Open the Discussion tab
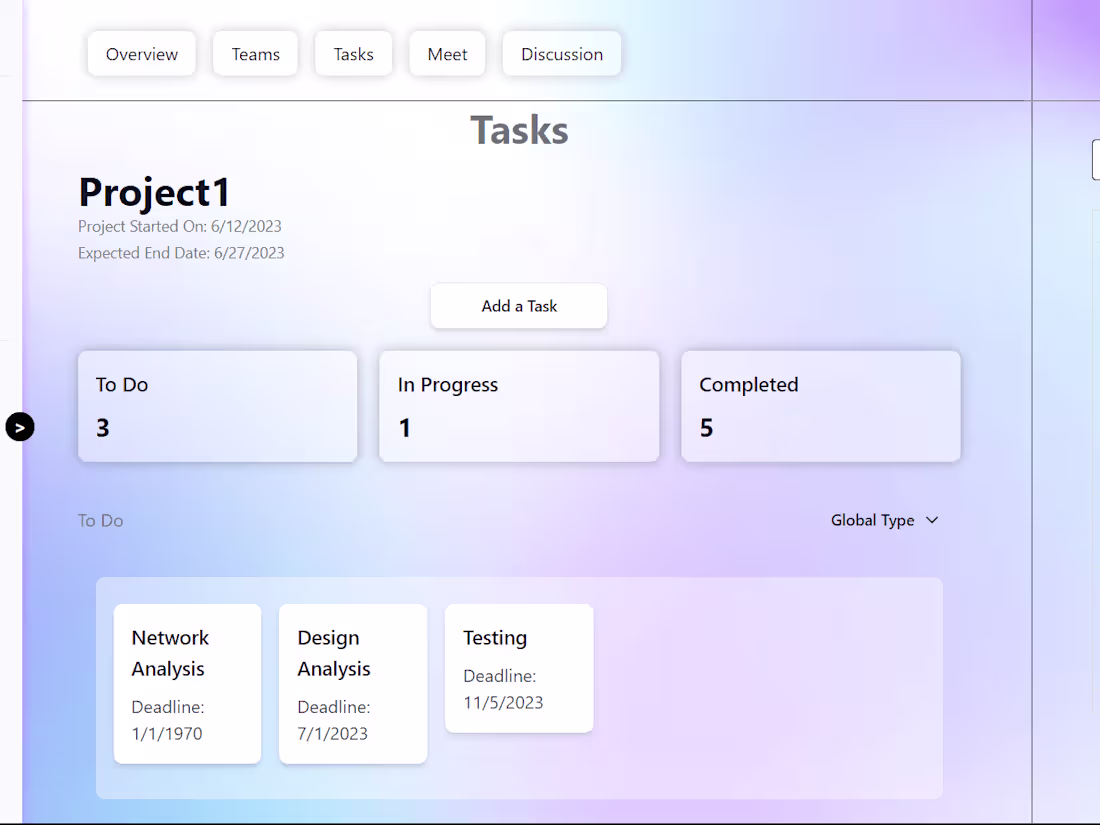Image resolution: width=1100 pixels, height=825 pixels. pyautogui.click(x=562, y=54)
